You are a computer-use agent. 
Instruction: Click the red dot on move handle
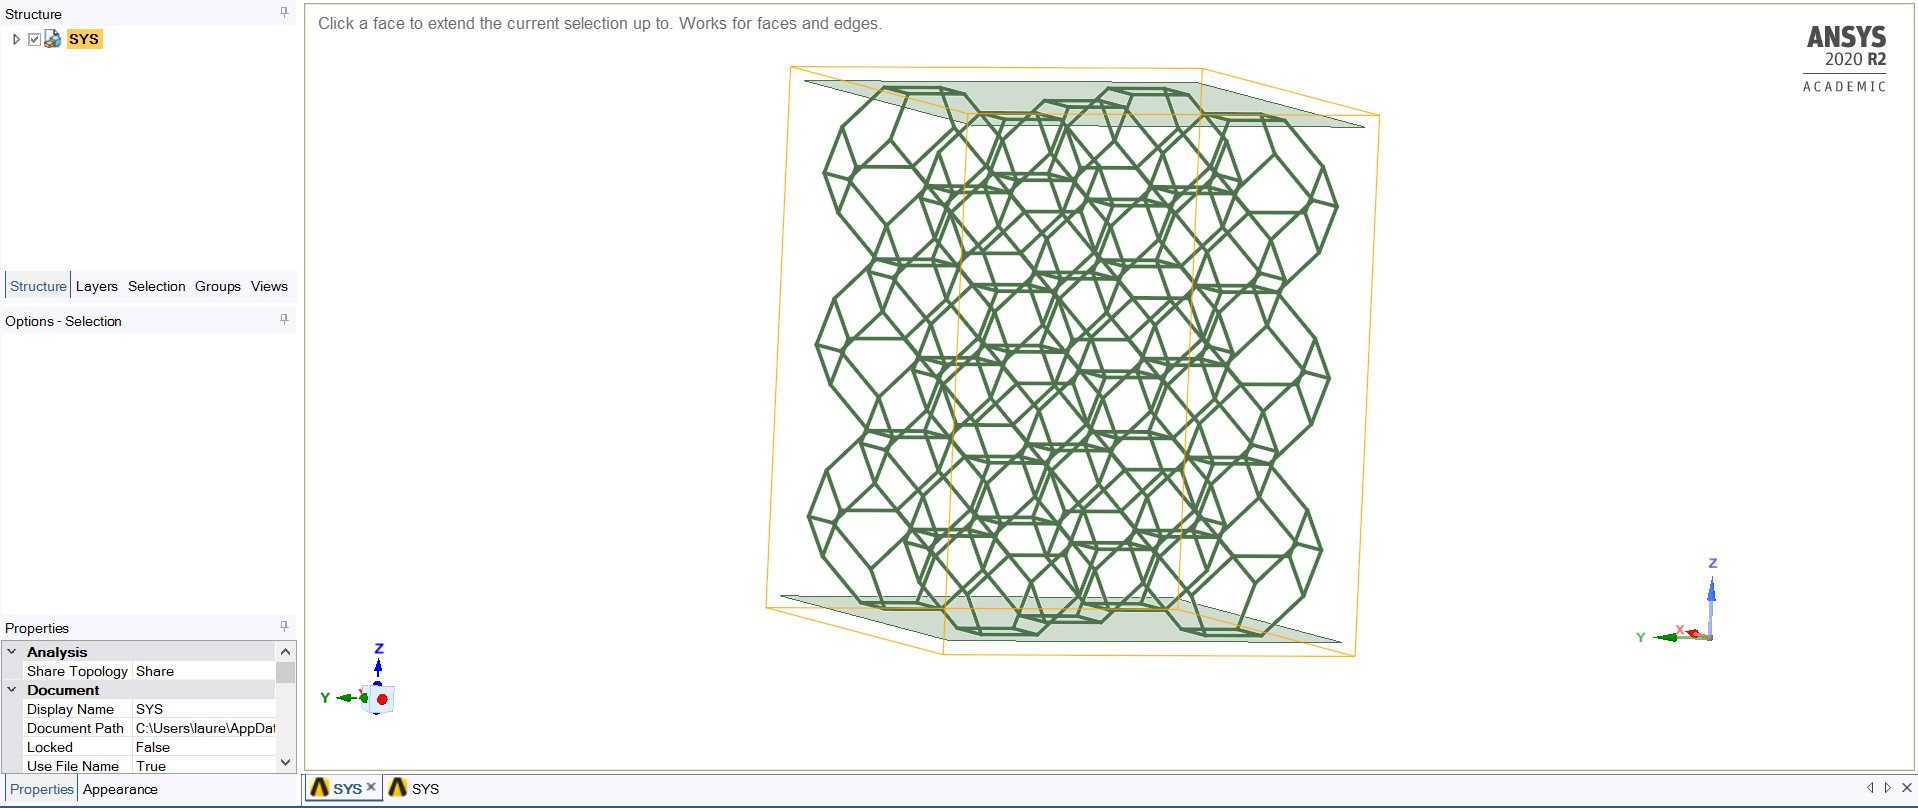[382, 699]
